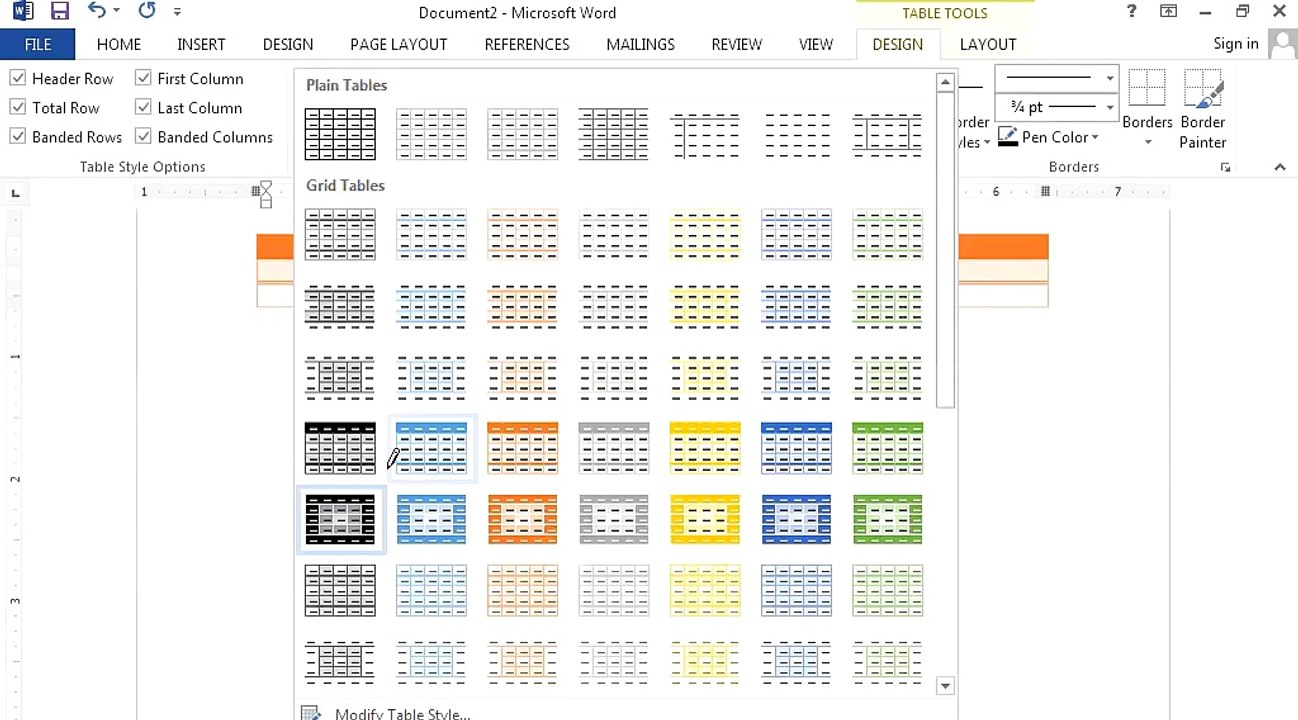Expand the Pen Color dropdown arrow
1298x720 pixels.
point(1095,138)
